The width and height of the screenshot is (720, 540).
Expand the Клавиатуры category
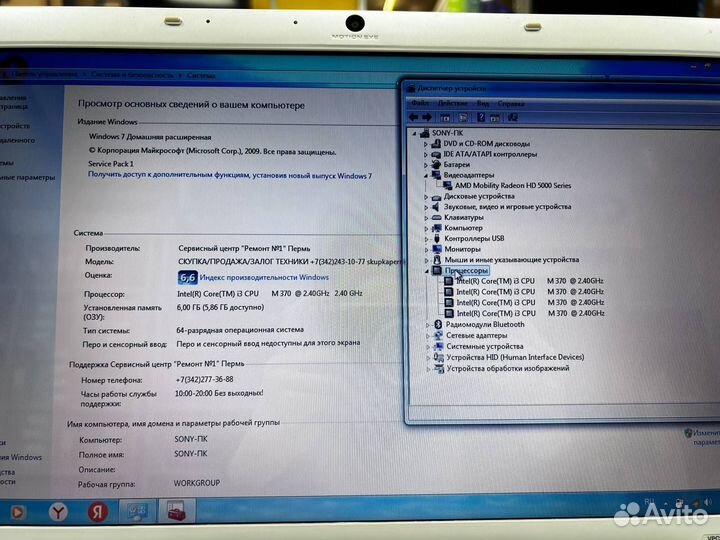tap(426, 218)
